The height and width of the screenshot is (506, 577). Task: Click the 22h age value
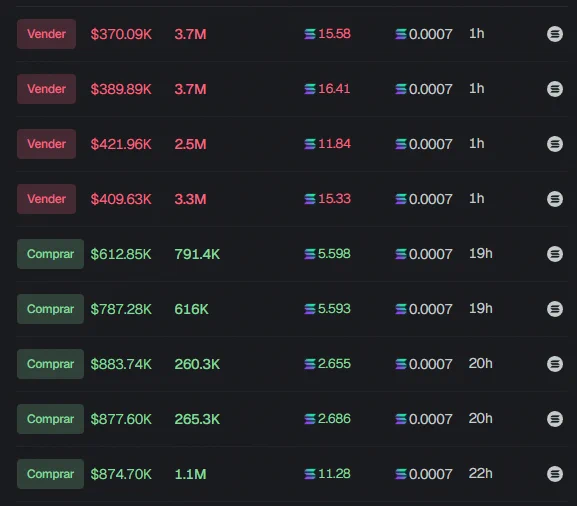(481, 474)
